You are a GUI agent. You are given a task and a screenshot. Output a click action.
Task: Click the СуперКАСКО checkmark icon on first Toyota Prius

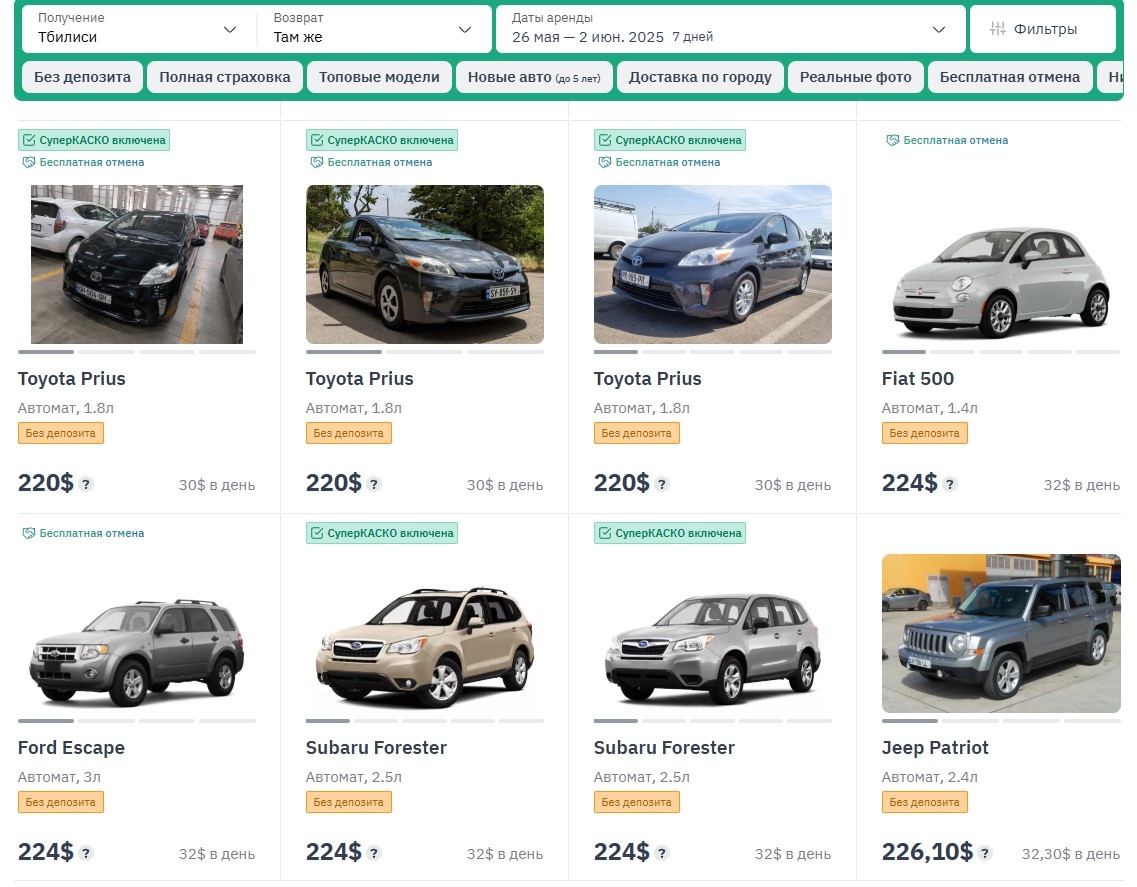30,140
